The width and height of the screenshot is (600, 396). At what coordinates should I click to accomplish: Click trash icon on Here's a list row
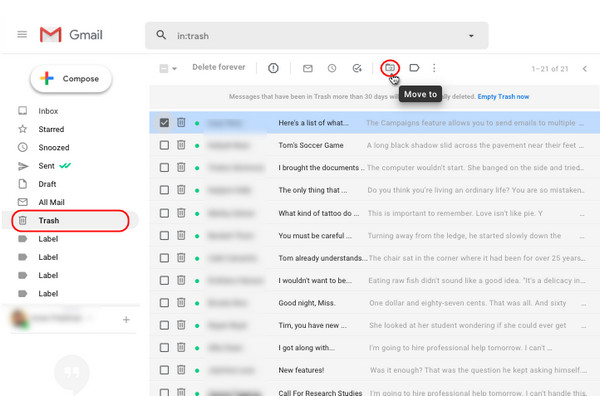[x=181, y=122]
